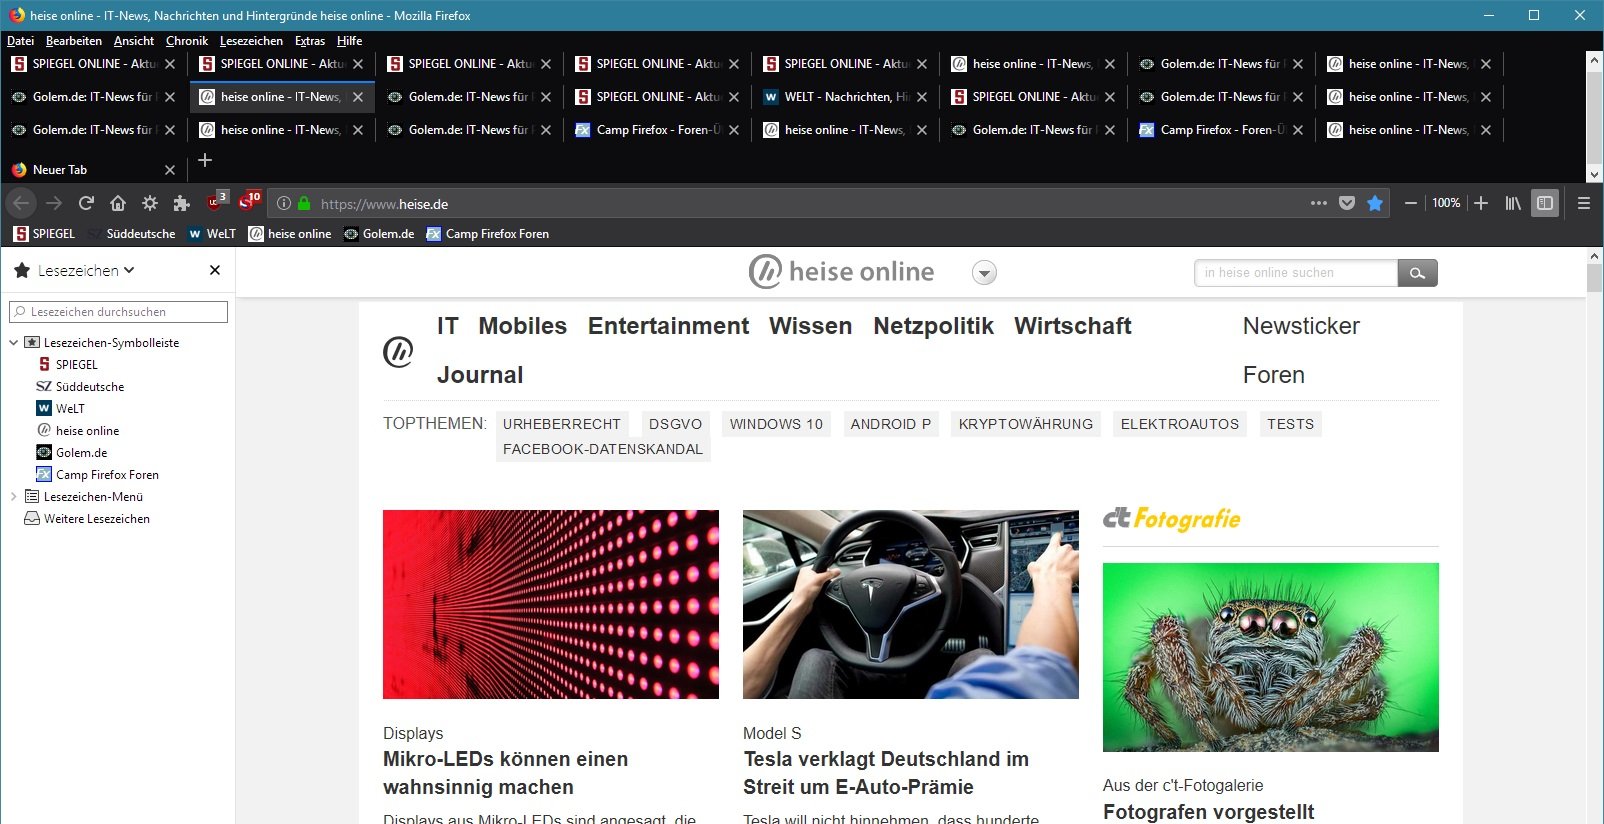Reload the current page
The height and width of the screenshot is (824, 1604).
pos(86,203)
